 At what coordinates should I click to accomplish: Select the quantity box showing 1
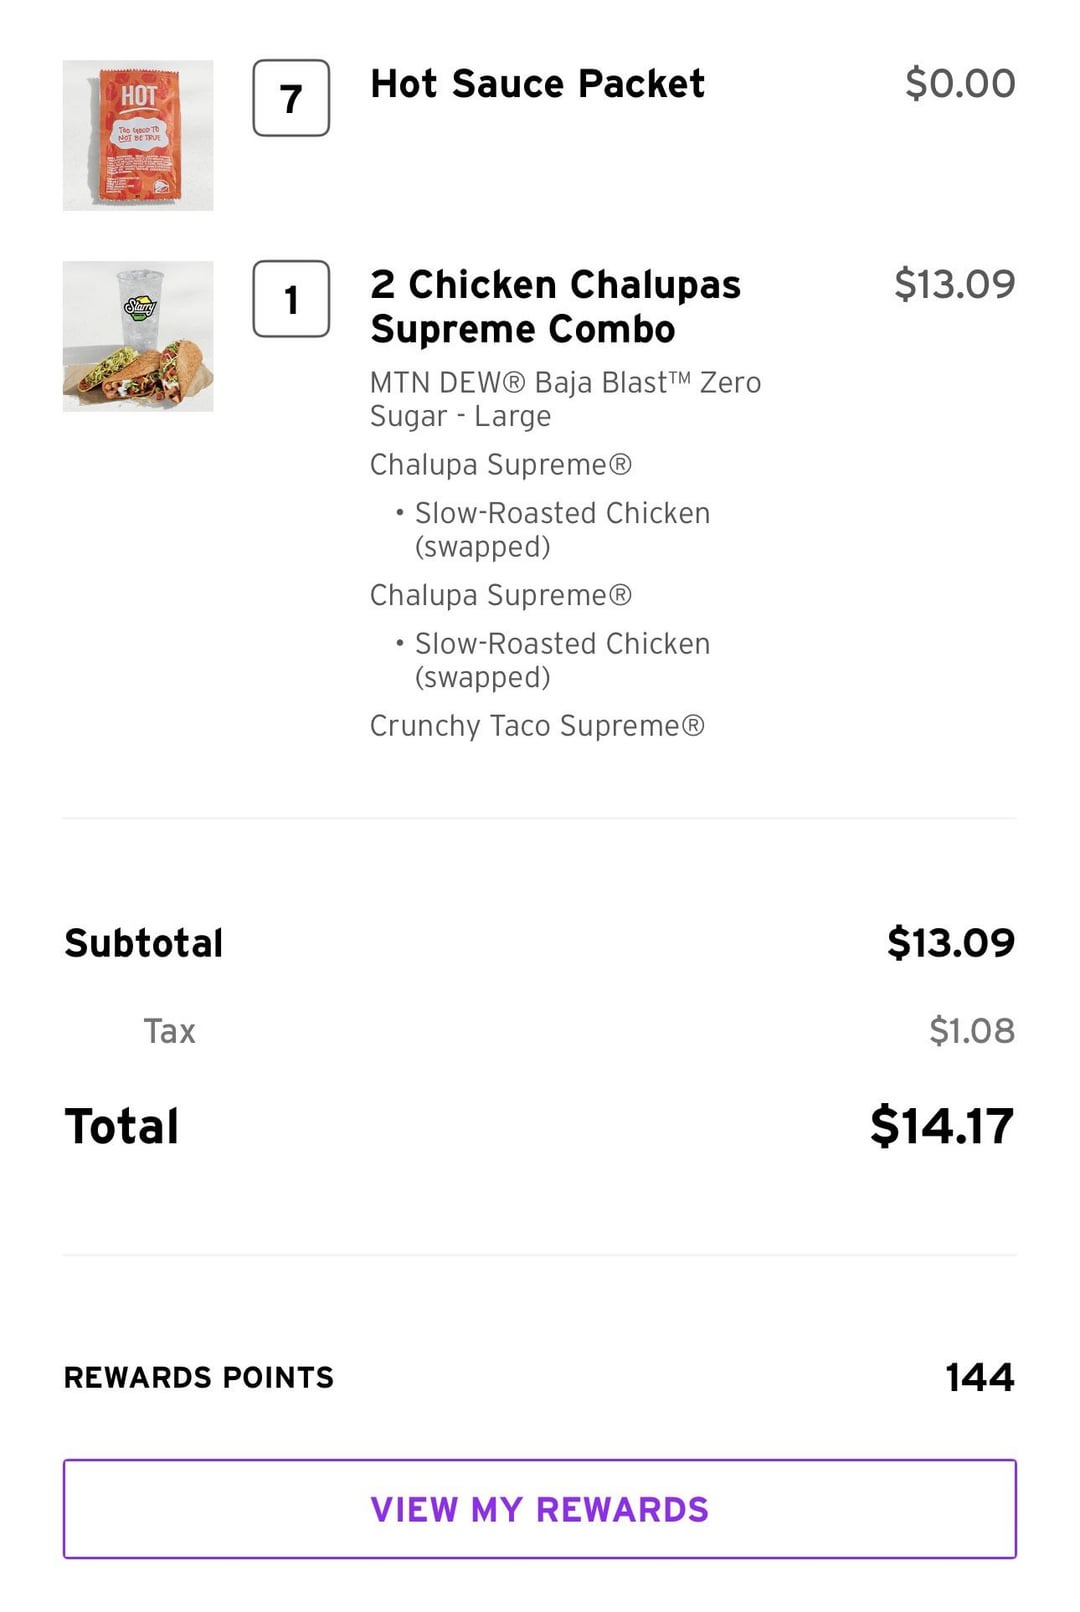point(291,299)
